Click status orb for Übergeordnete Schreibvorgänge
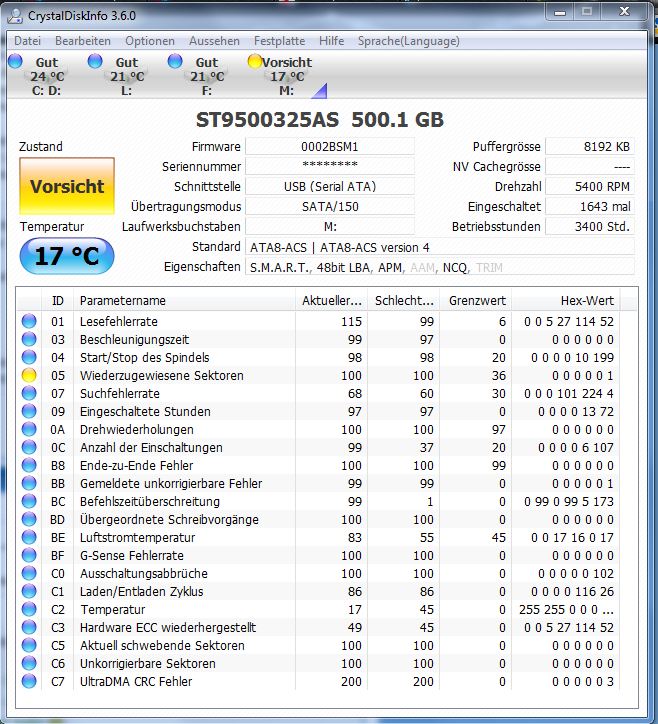The height and width of the screenshot is (724, 658). 29,519
